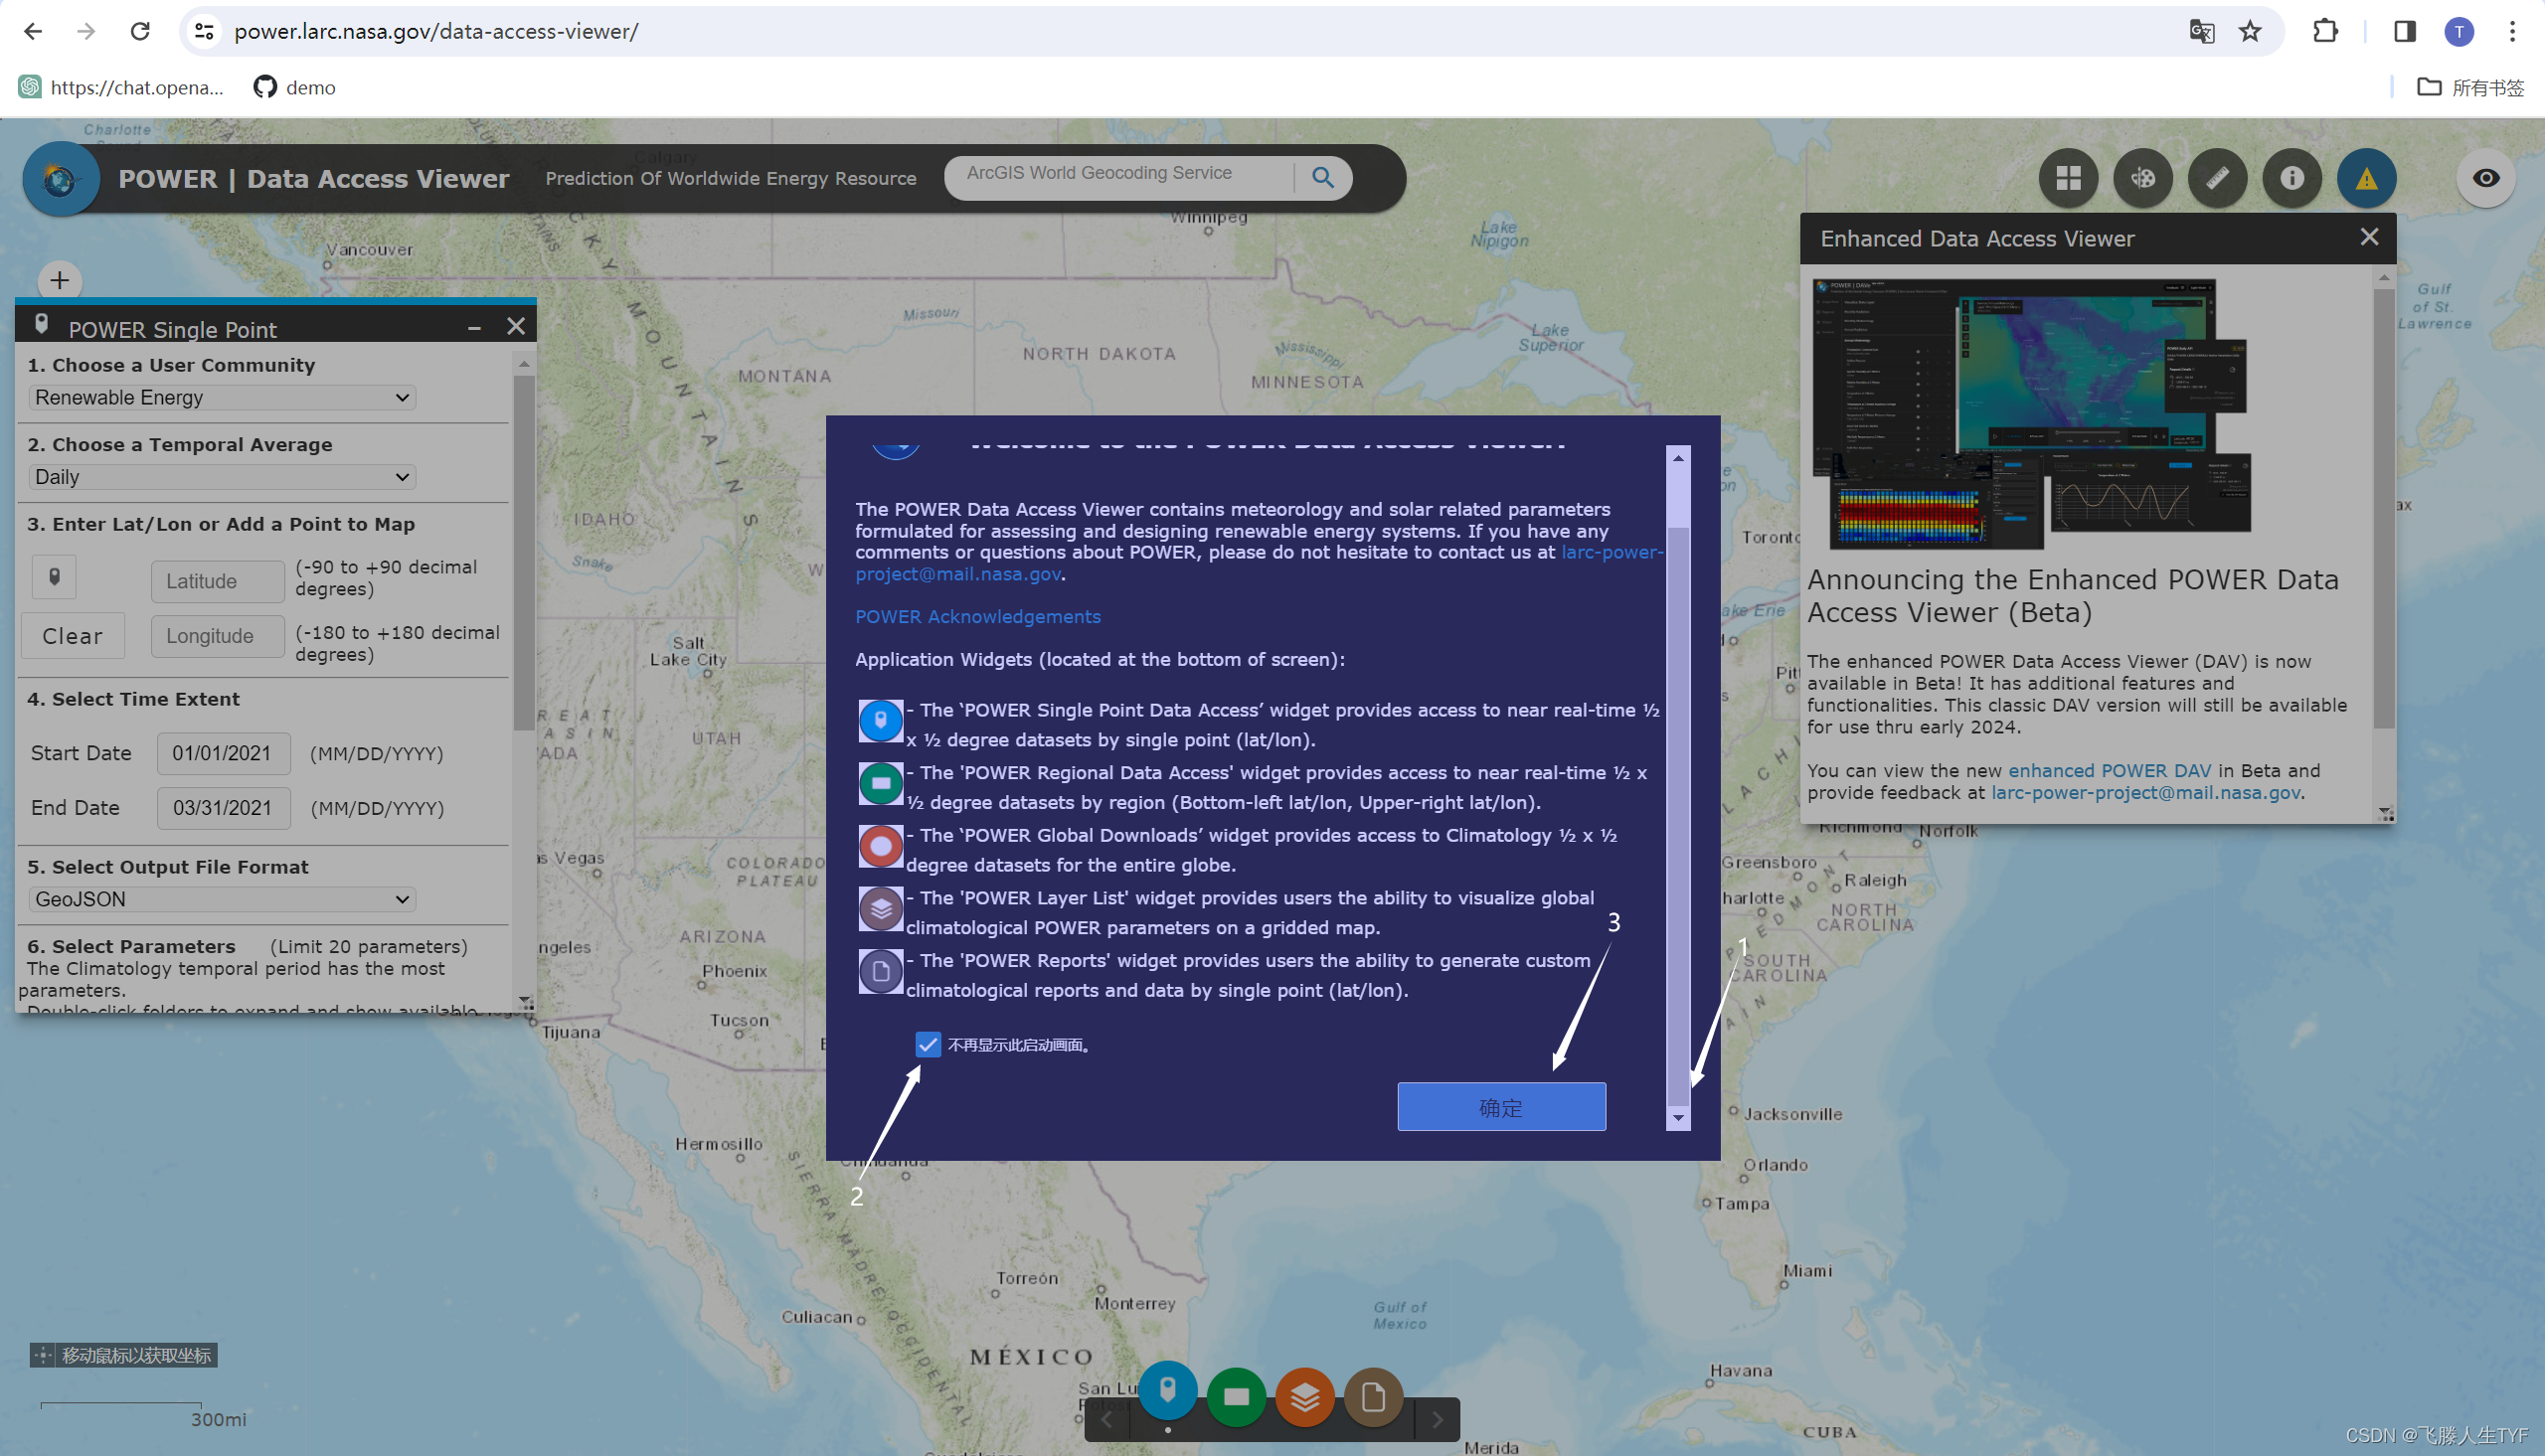Click the browser address bar URL
This screenshot has height=1456, width=2545.
pos(436,31)
